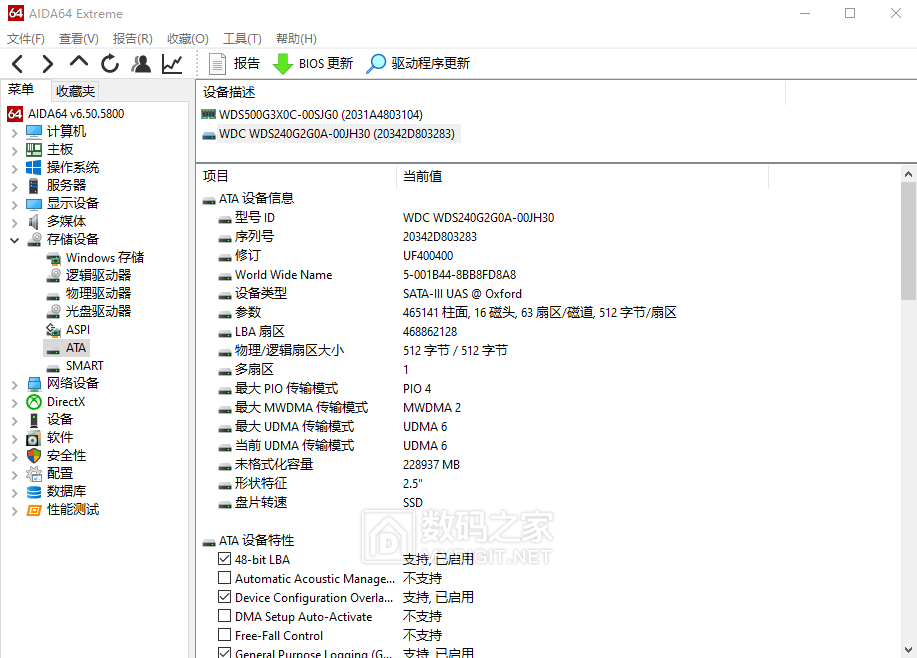Click the 显示设备 display icon

pos(34,204)
